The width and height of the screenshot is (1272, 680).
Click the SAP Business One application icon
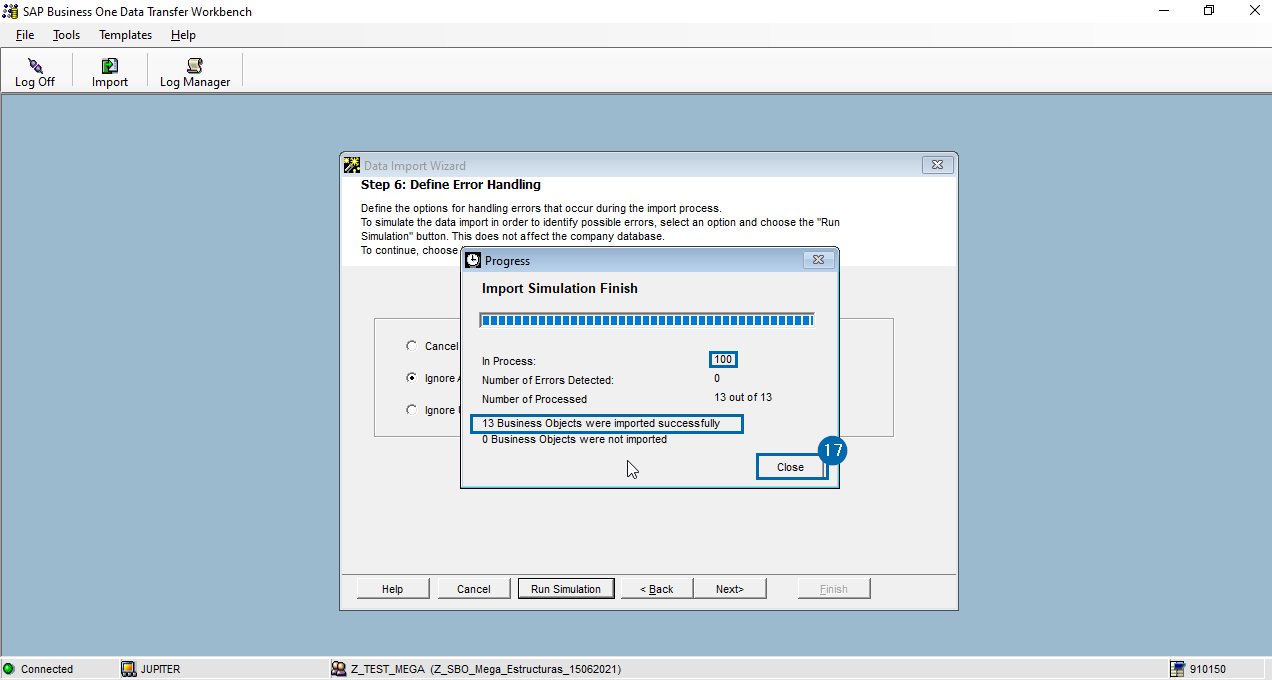coord(10,11)
